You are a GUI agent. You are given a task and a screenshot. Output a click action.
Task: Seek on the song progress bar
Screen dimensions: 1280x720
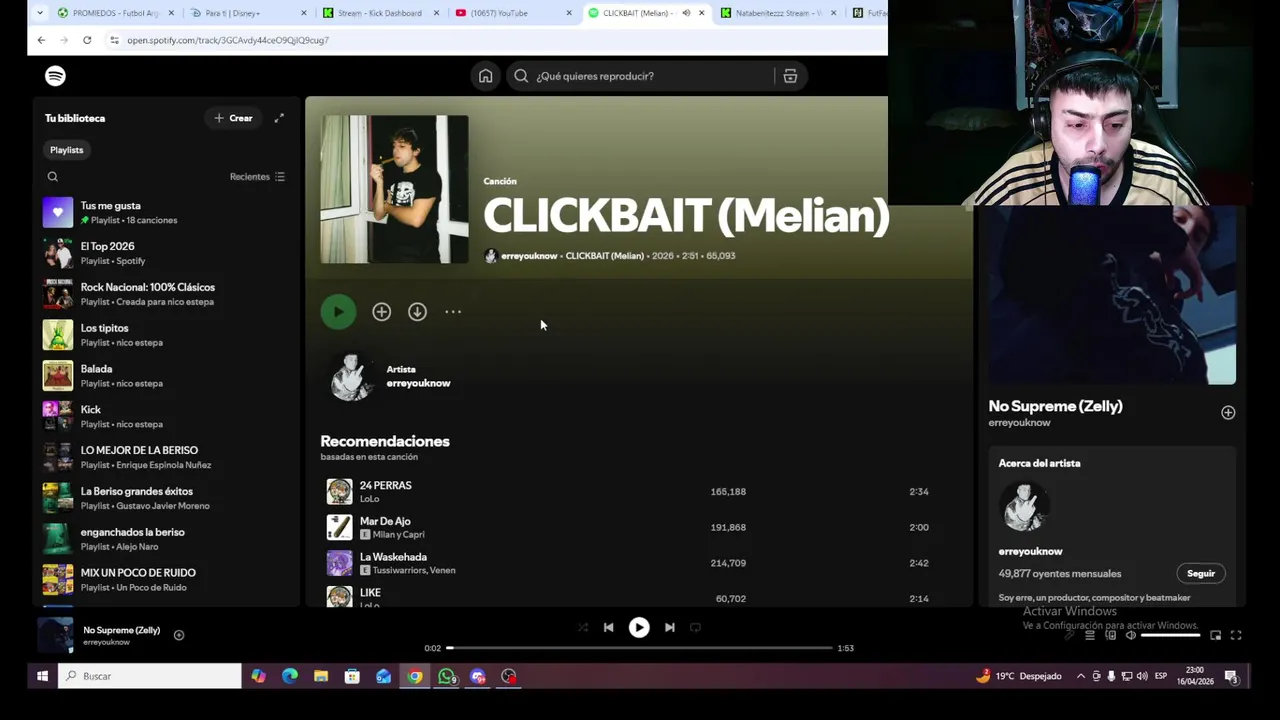(x=639, y=648)
